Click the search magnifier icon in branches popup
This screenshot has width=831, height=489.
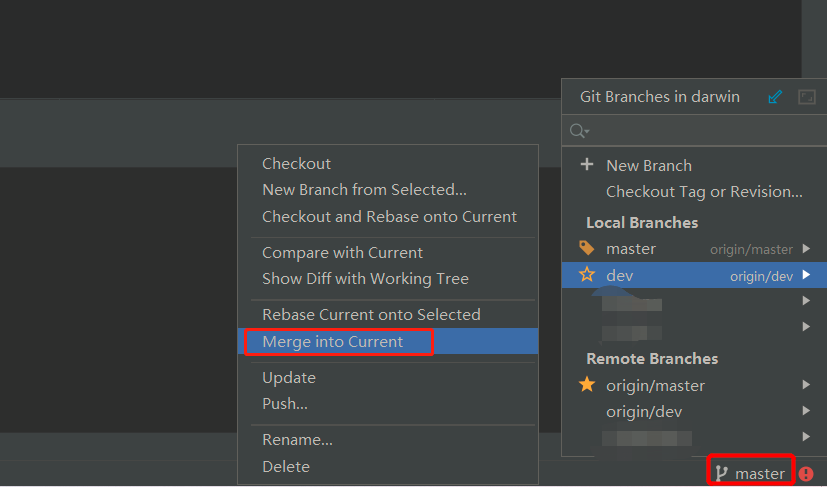coord(578,131)
